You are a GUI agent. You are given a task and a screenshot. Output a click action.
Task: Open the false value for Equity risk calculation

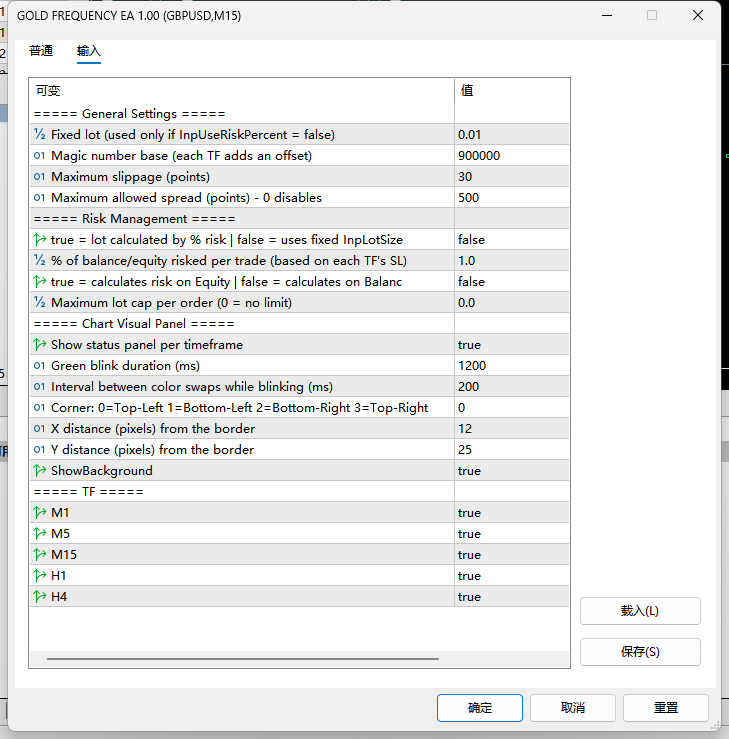[x=512, y=281]
